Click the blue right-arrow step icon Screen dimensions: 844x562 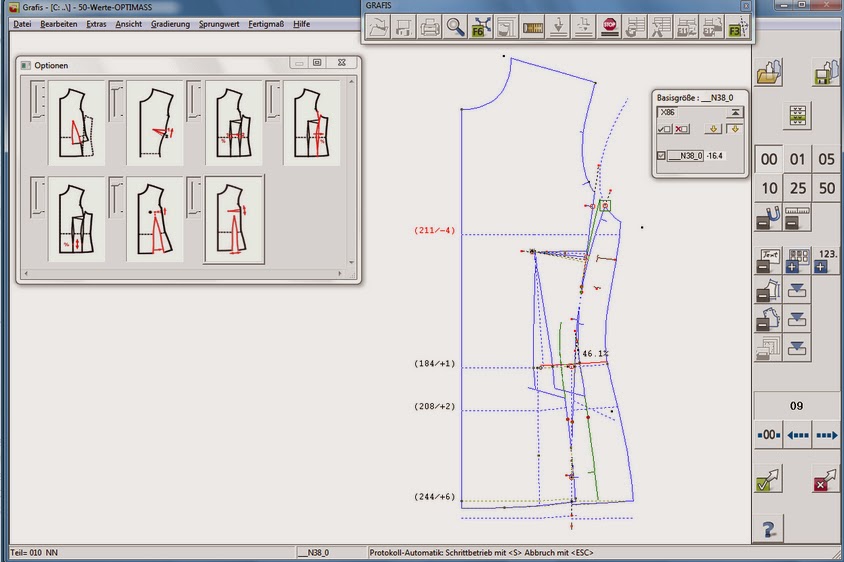tap(826, 434)
